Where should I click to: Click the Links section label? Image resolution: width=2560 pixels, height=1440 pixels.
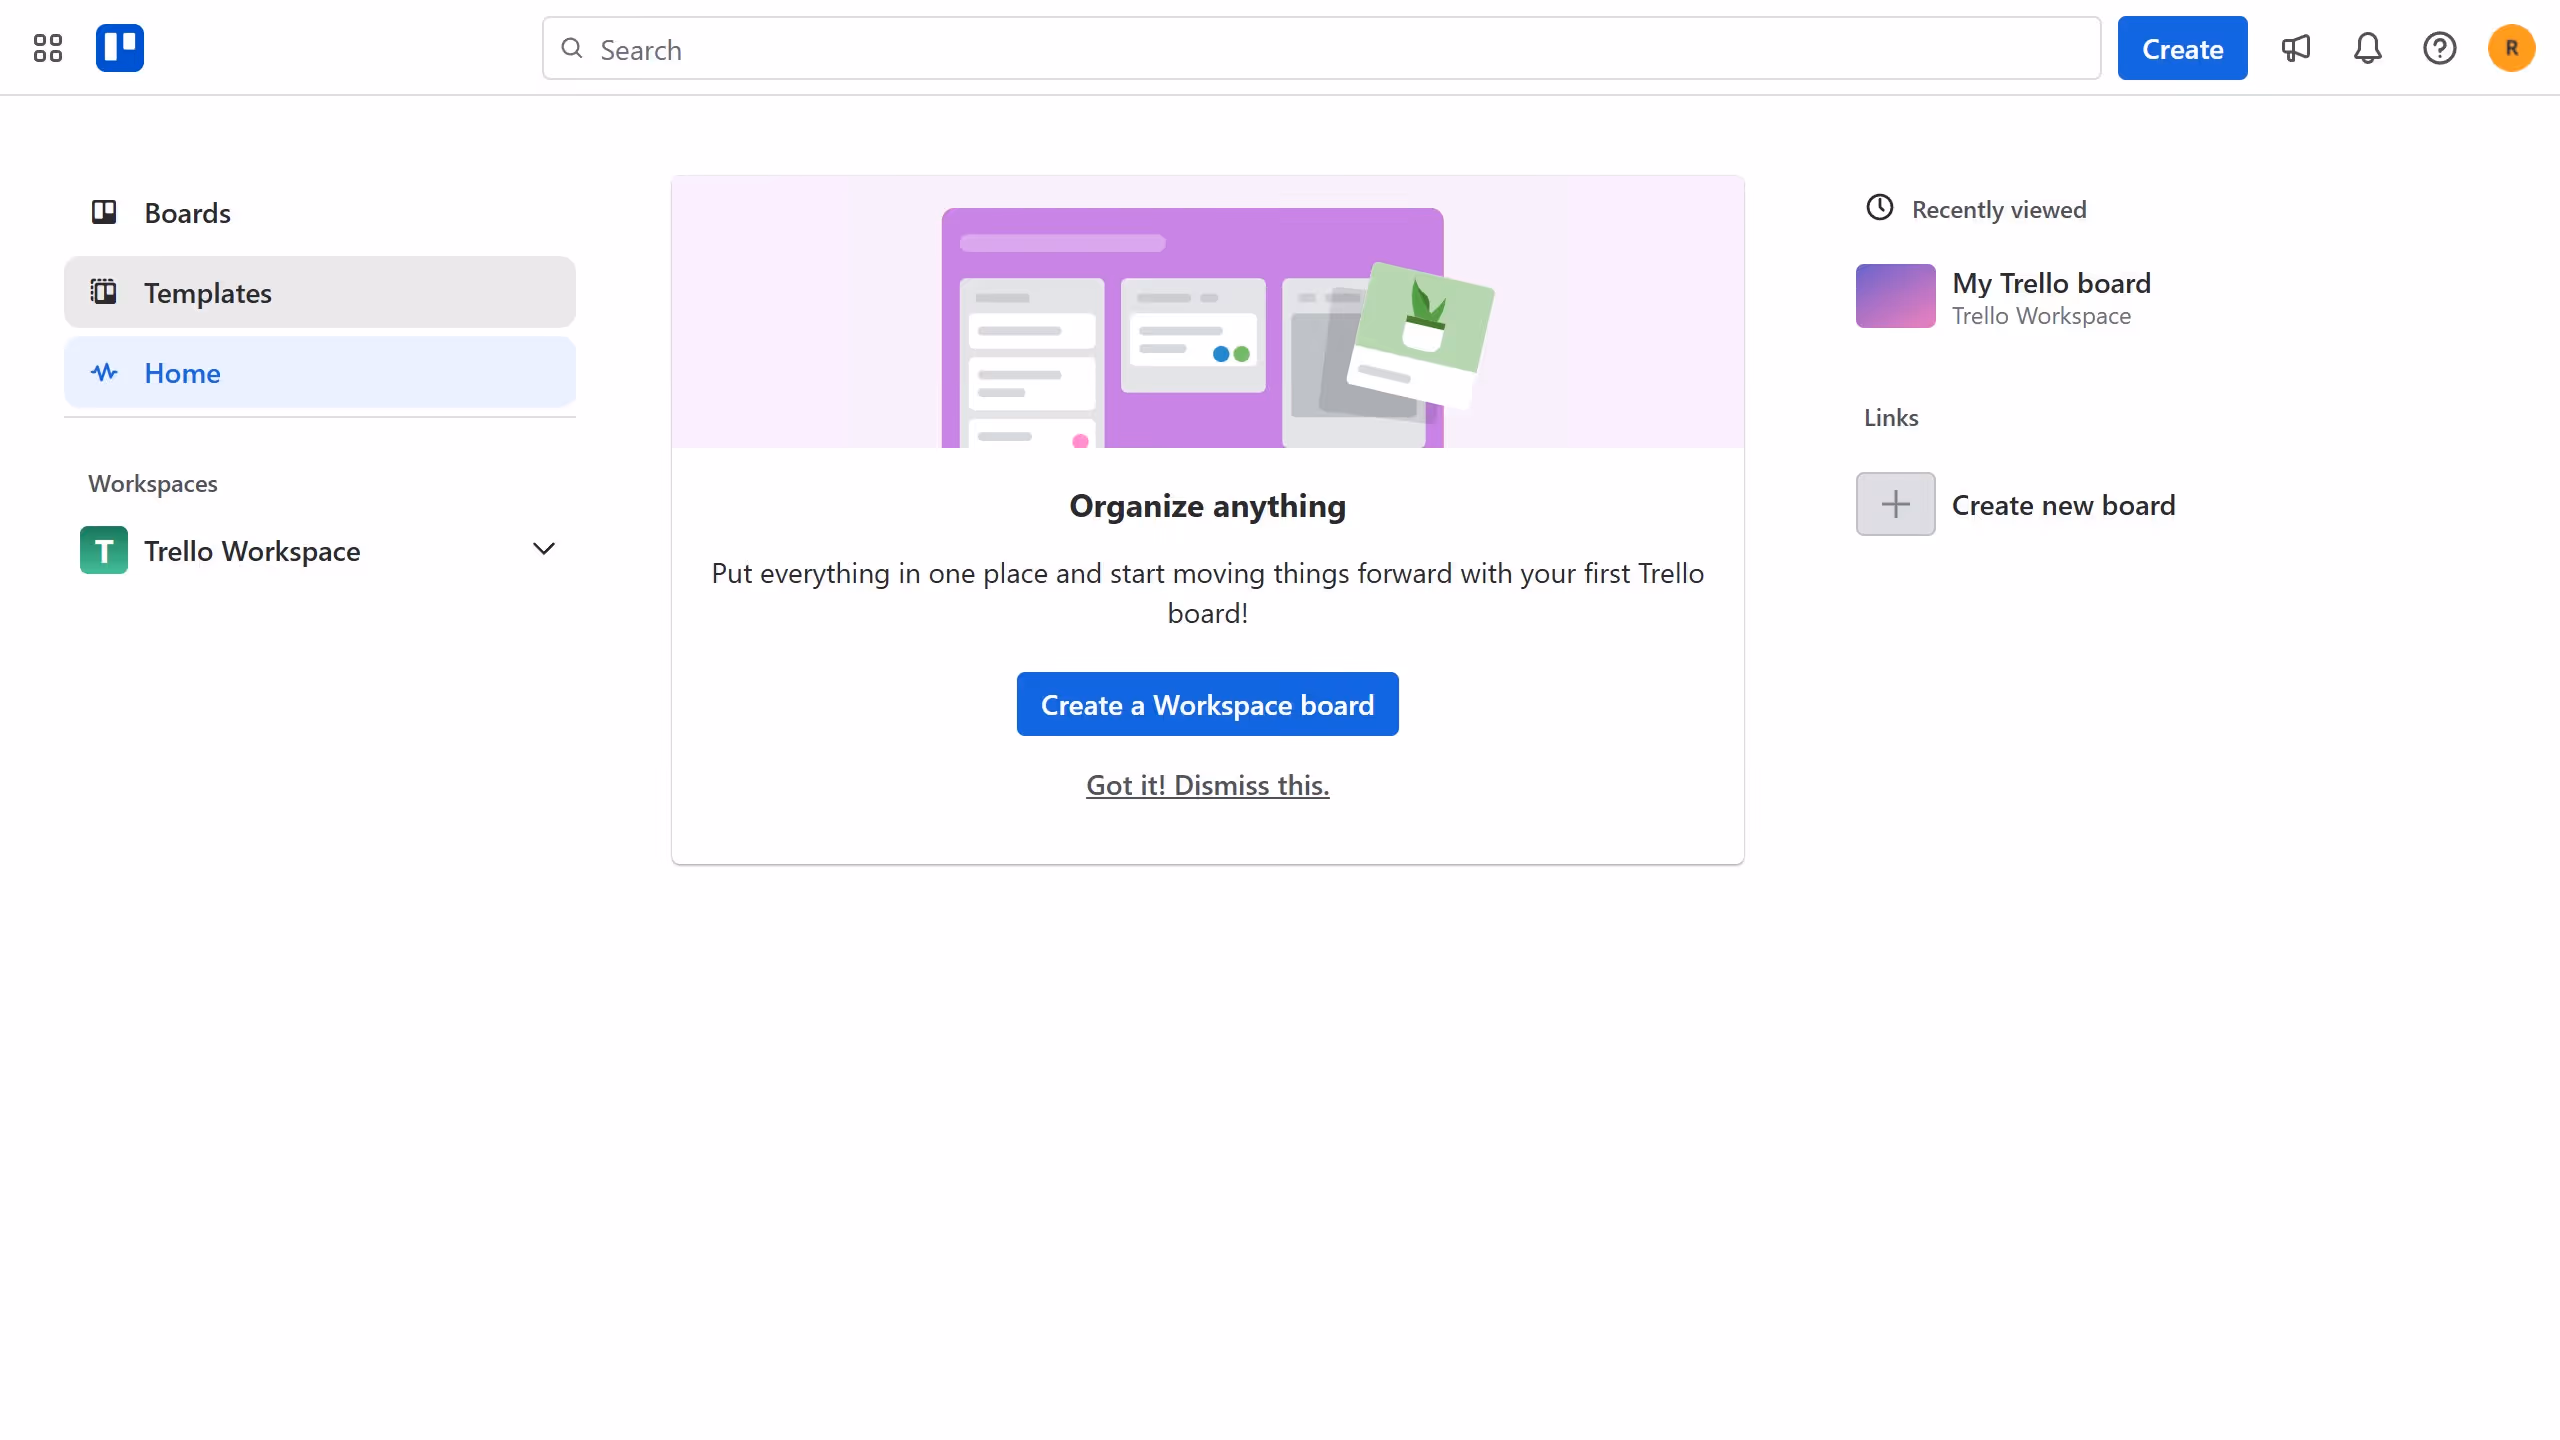pyautogui.click(x=1891, y=418)
